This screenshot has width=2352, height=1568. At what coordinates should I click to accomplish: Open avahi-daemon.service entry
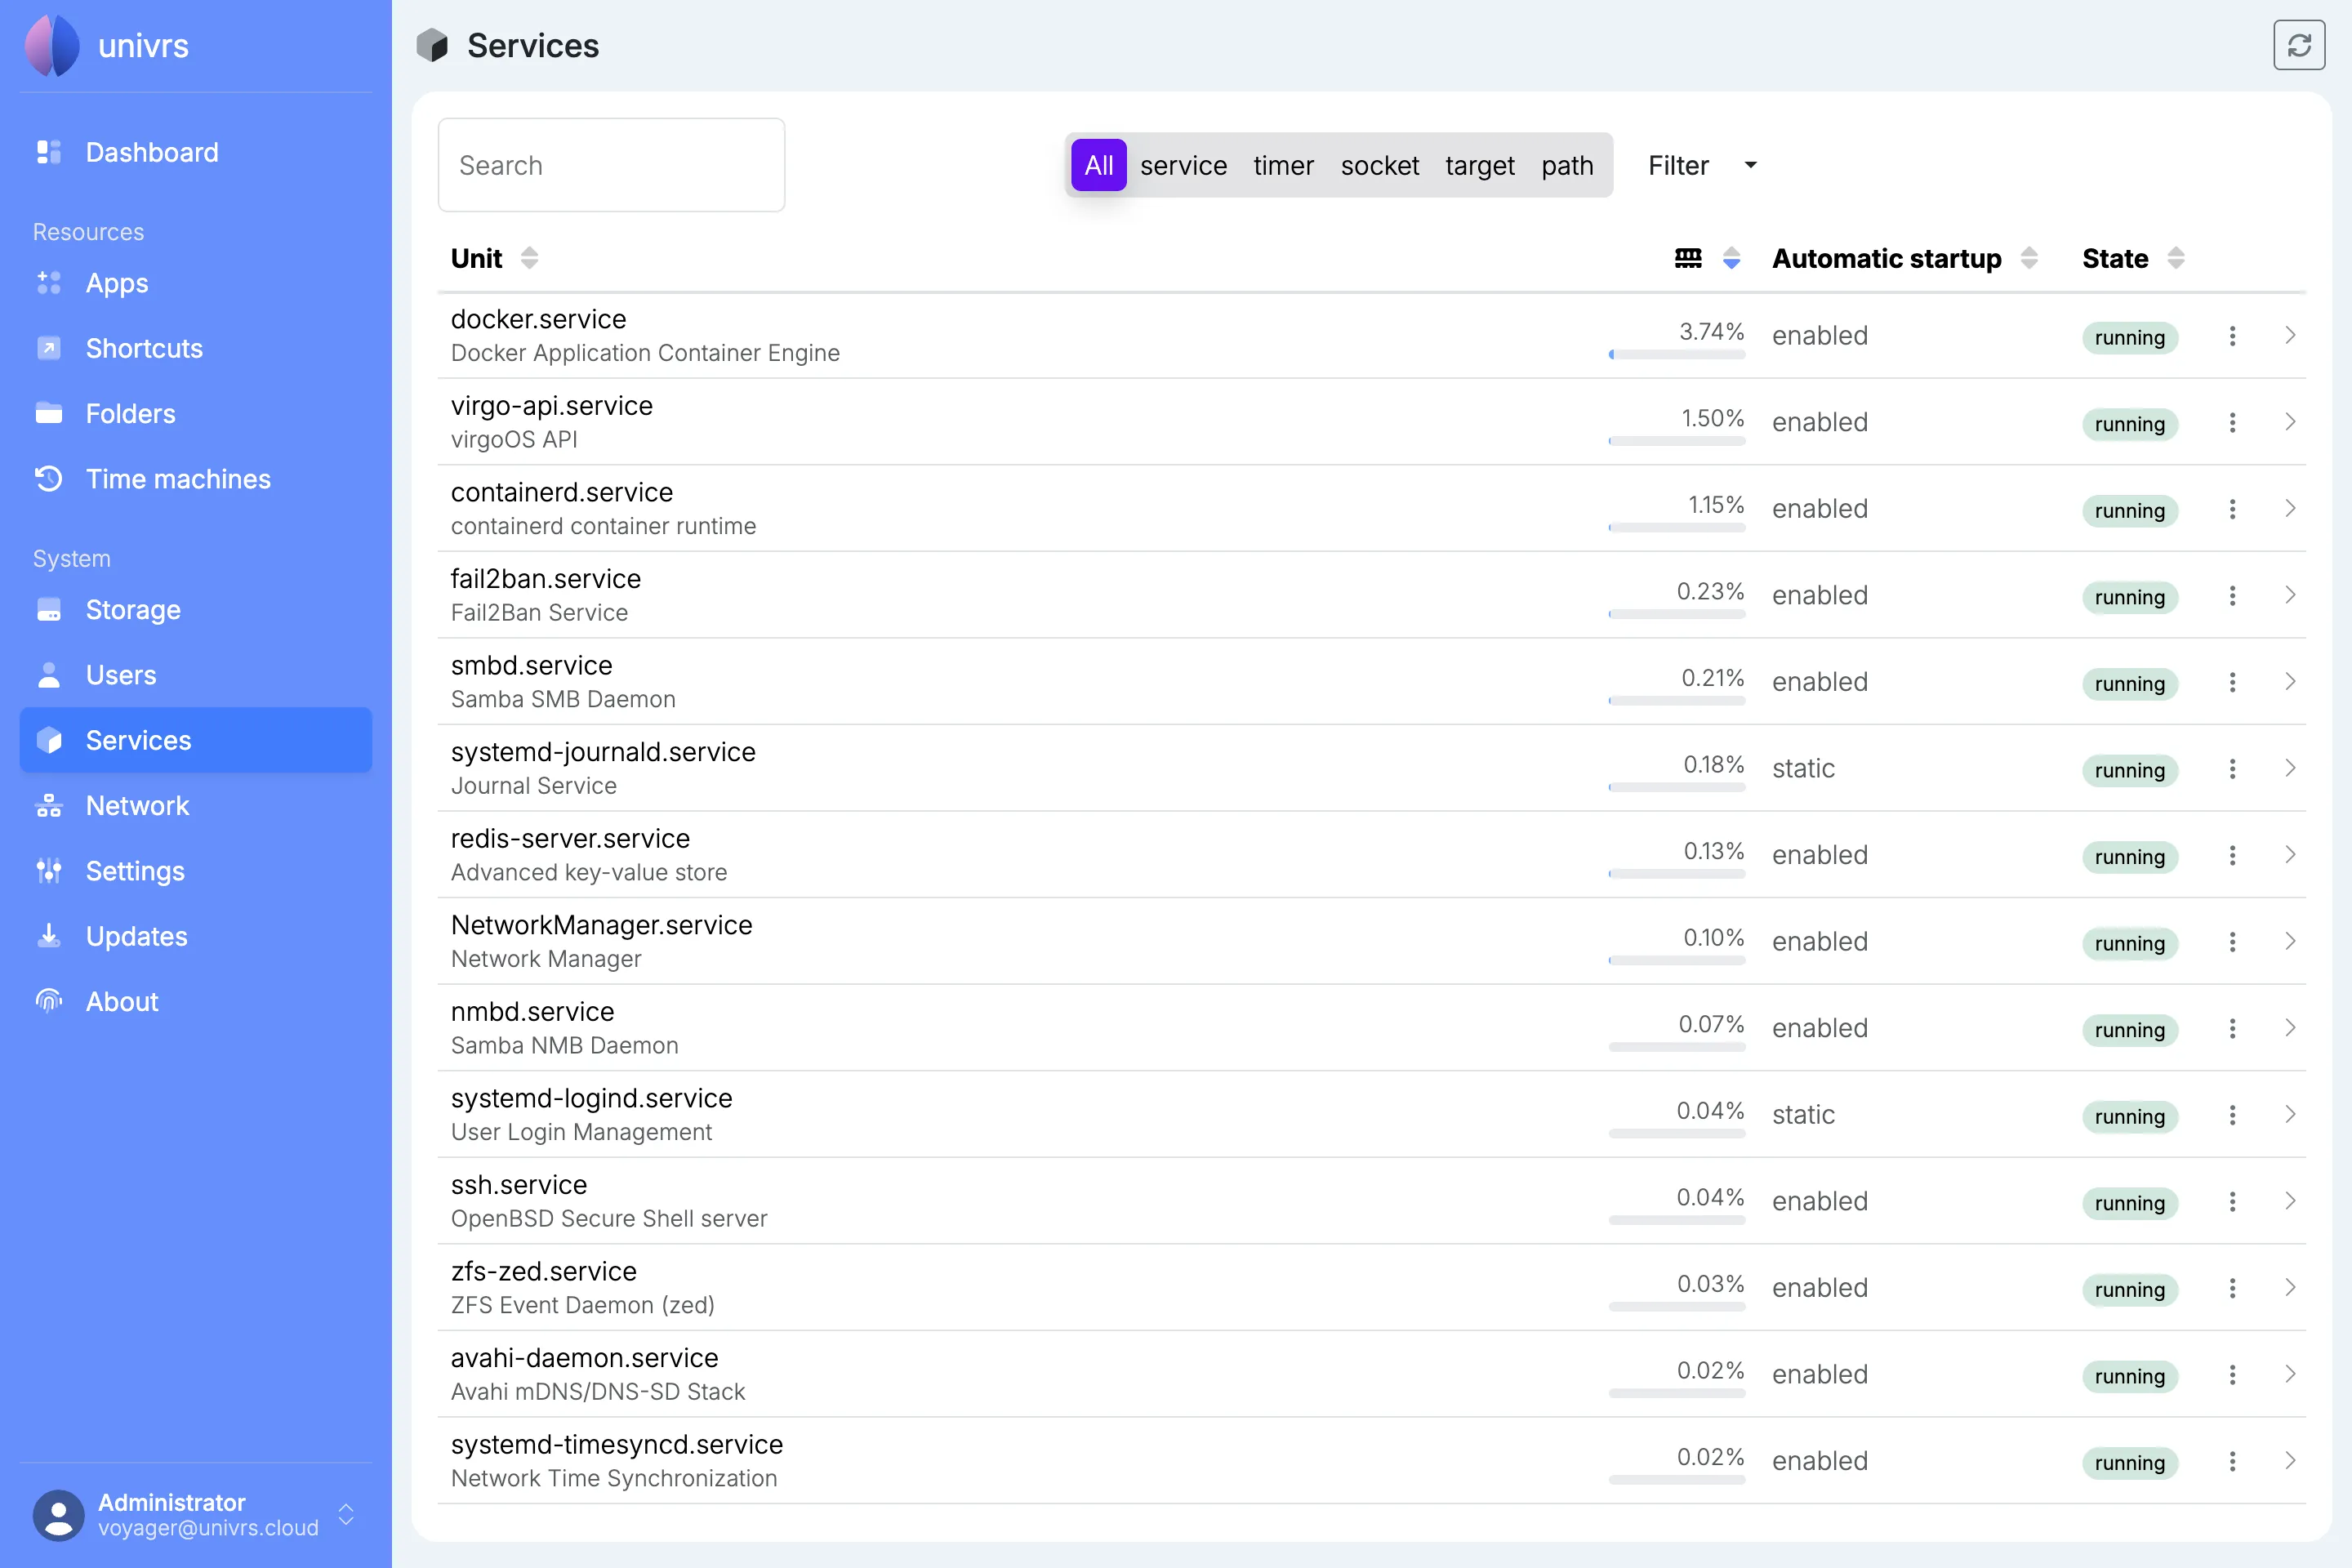[1372, 1374]
